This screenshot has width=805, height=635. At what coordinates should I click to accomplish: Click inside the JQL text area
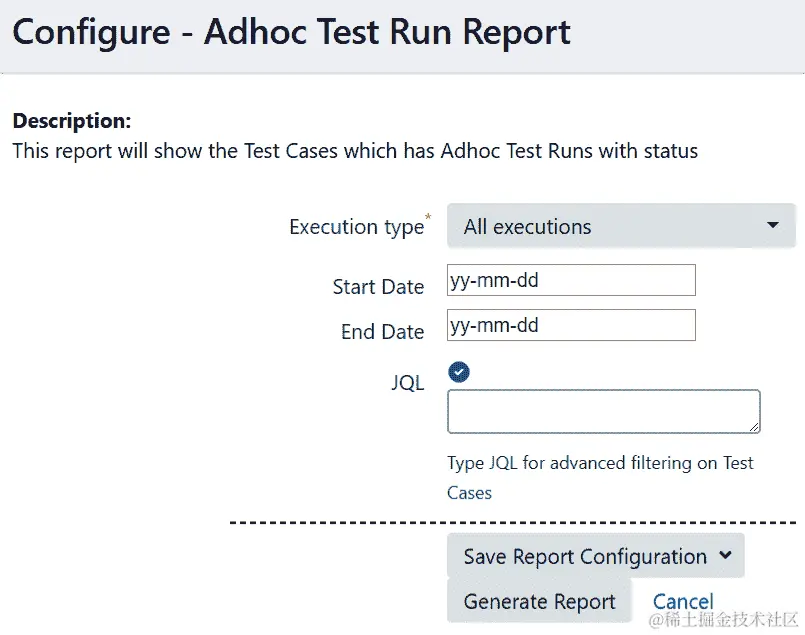click(x=603, y=411)
